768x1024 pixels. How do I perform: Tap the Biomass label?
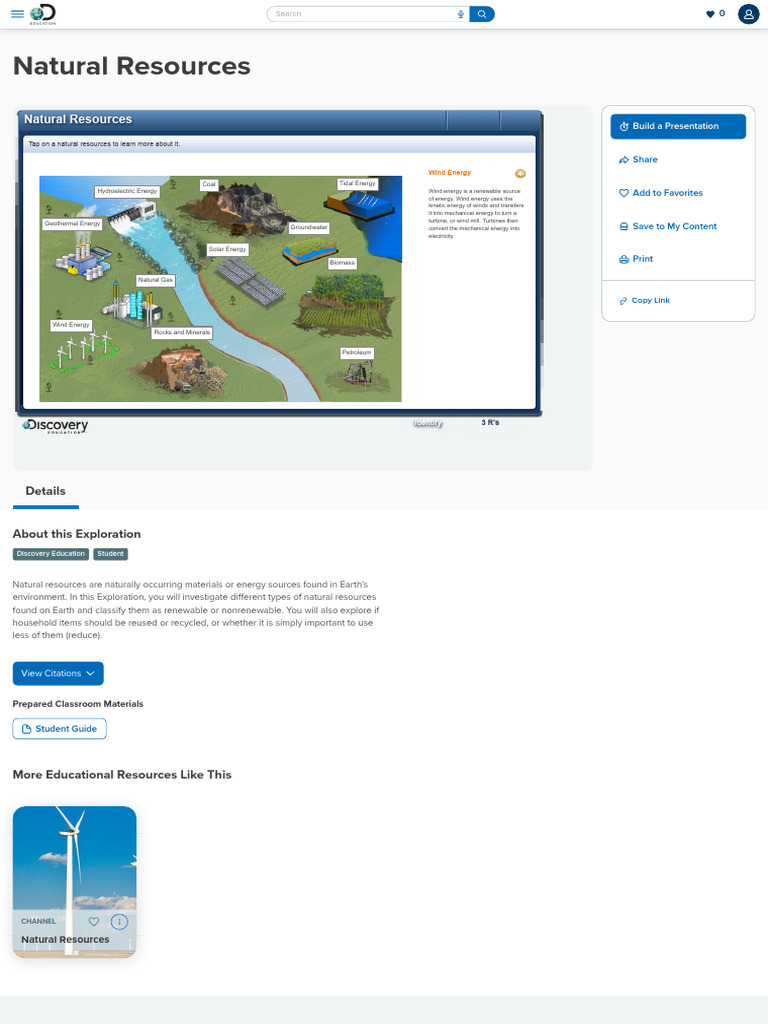point(342,263)
